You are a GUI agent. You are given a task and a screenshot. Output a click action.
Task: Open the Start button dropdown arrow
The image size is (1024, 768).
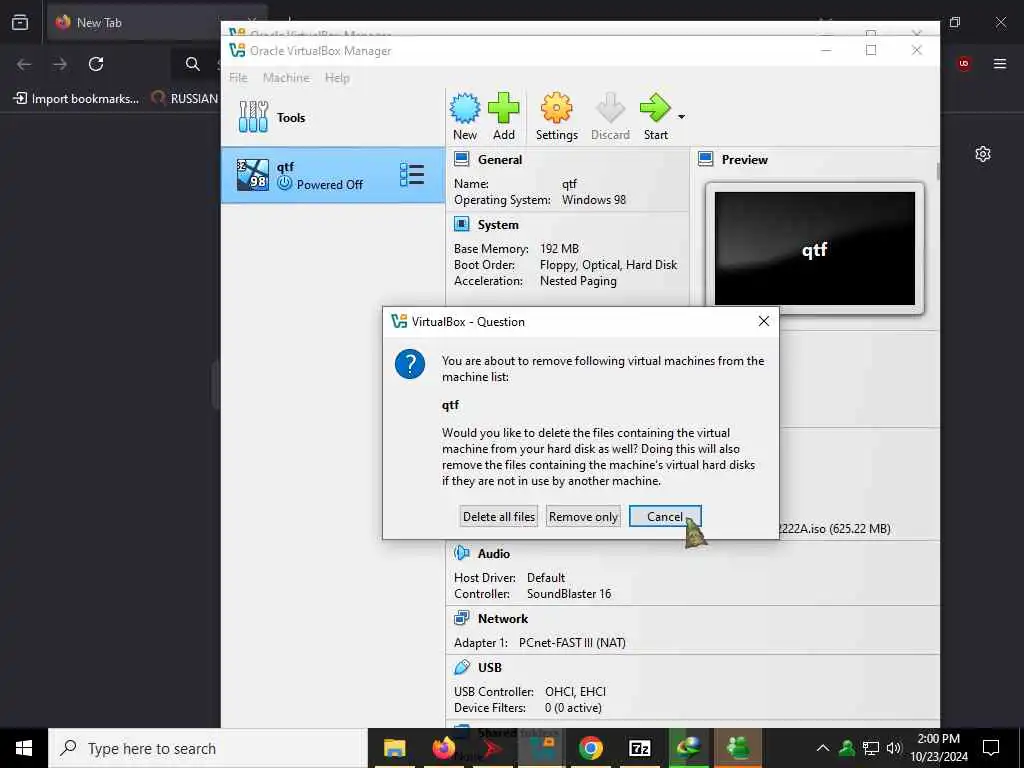pyautogui.click(x=681, y=117)
